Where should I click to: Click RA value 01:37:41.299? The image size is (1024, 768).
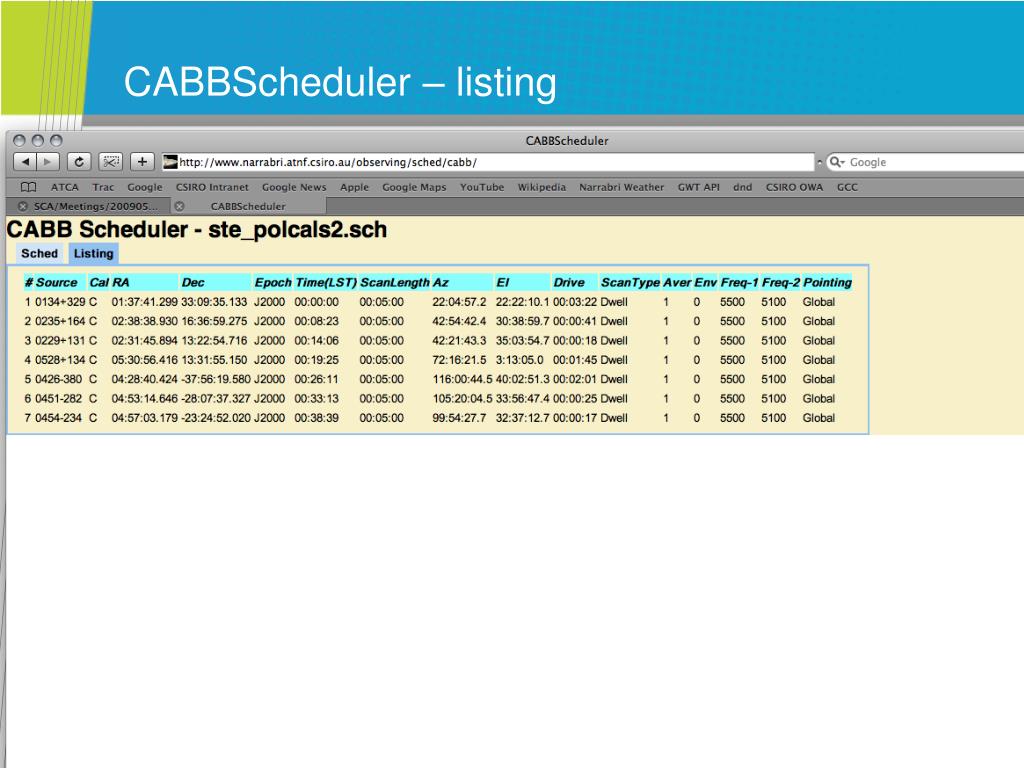144,302
